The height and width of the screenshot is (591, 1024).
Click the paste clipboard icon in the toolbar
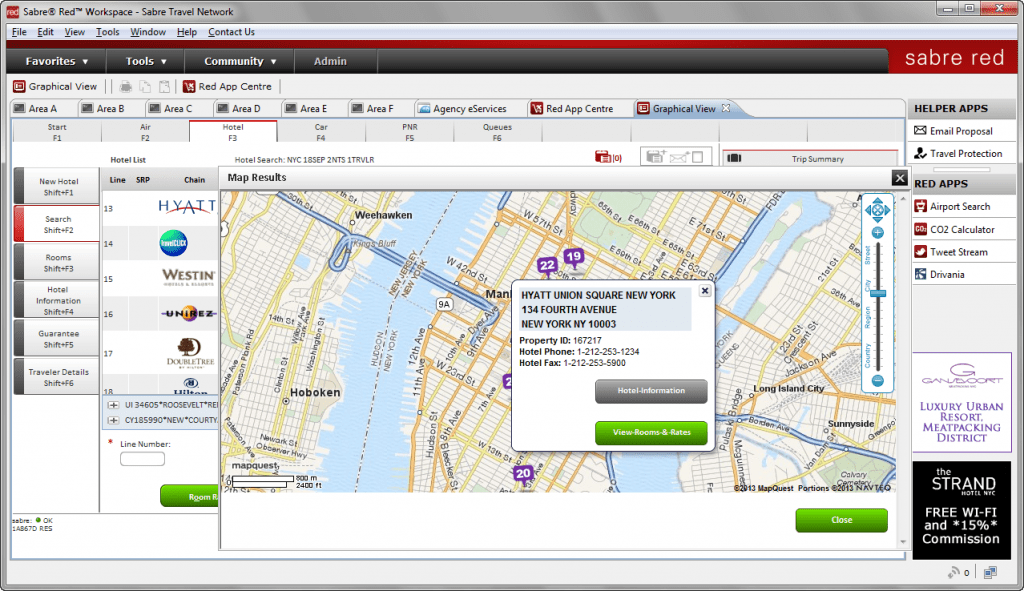point(165,86)
